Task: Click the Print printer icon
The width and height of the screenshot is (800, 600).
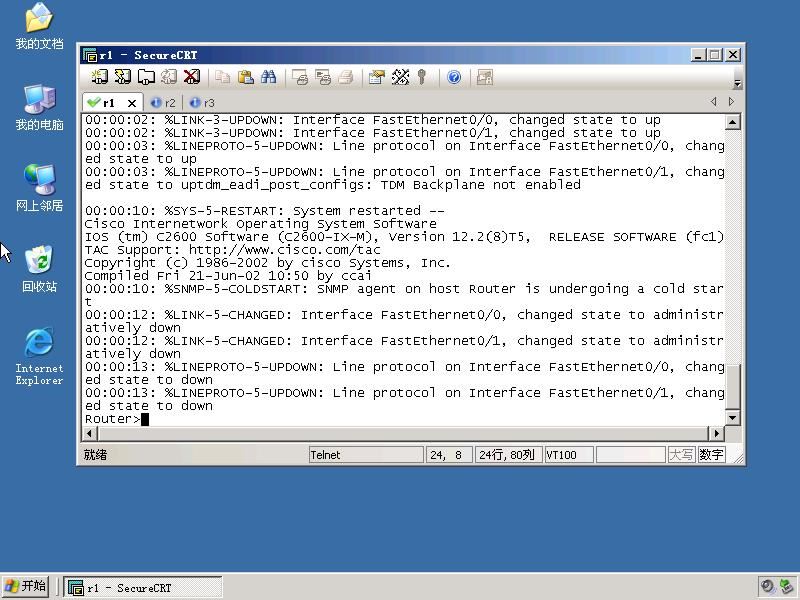Action: (x=346, y=77)
